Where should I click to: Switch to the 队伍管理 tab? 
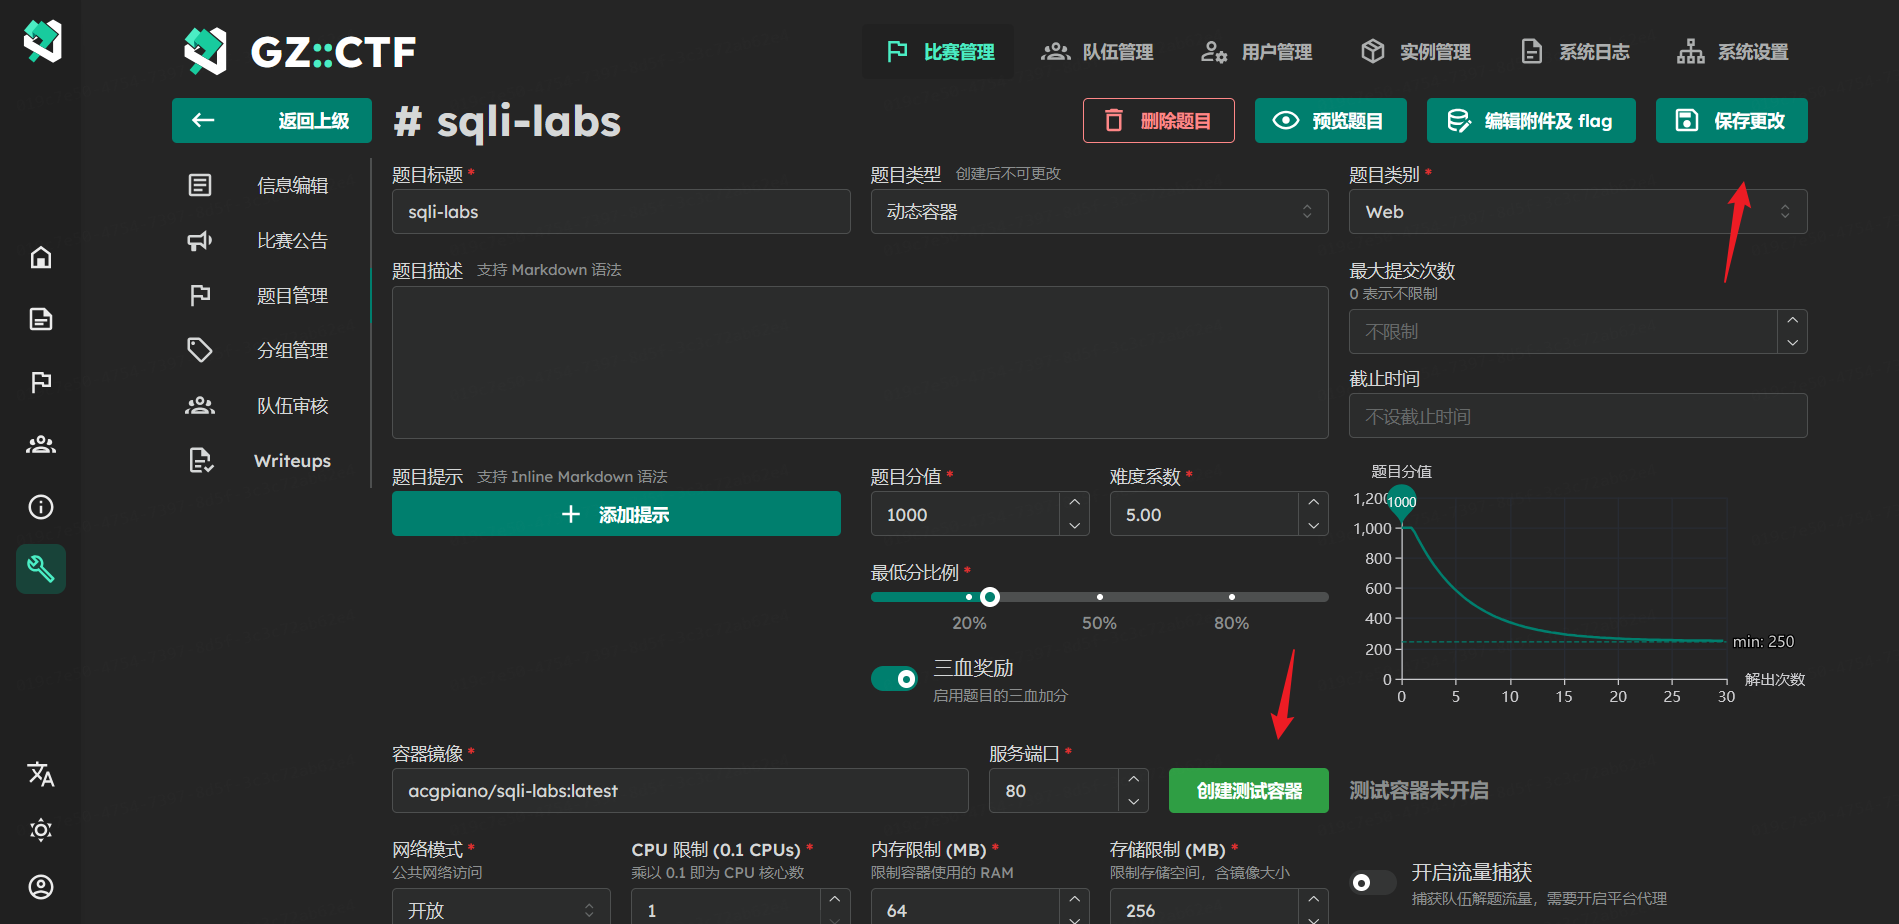(1097, 52)
